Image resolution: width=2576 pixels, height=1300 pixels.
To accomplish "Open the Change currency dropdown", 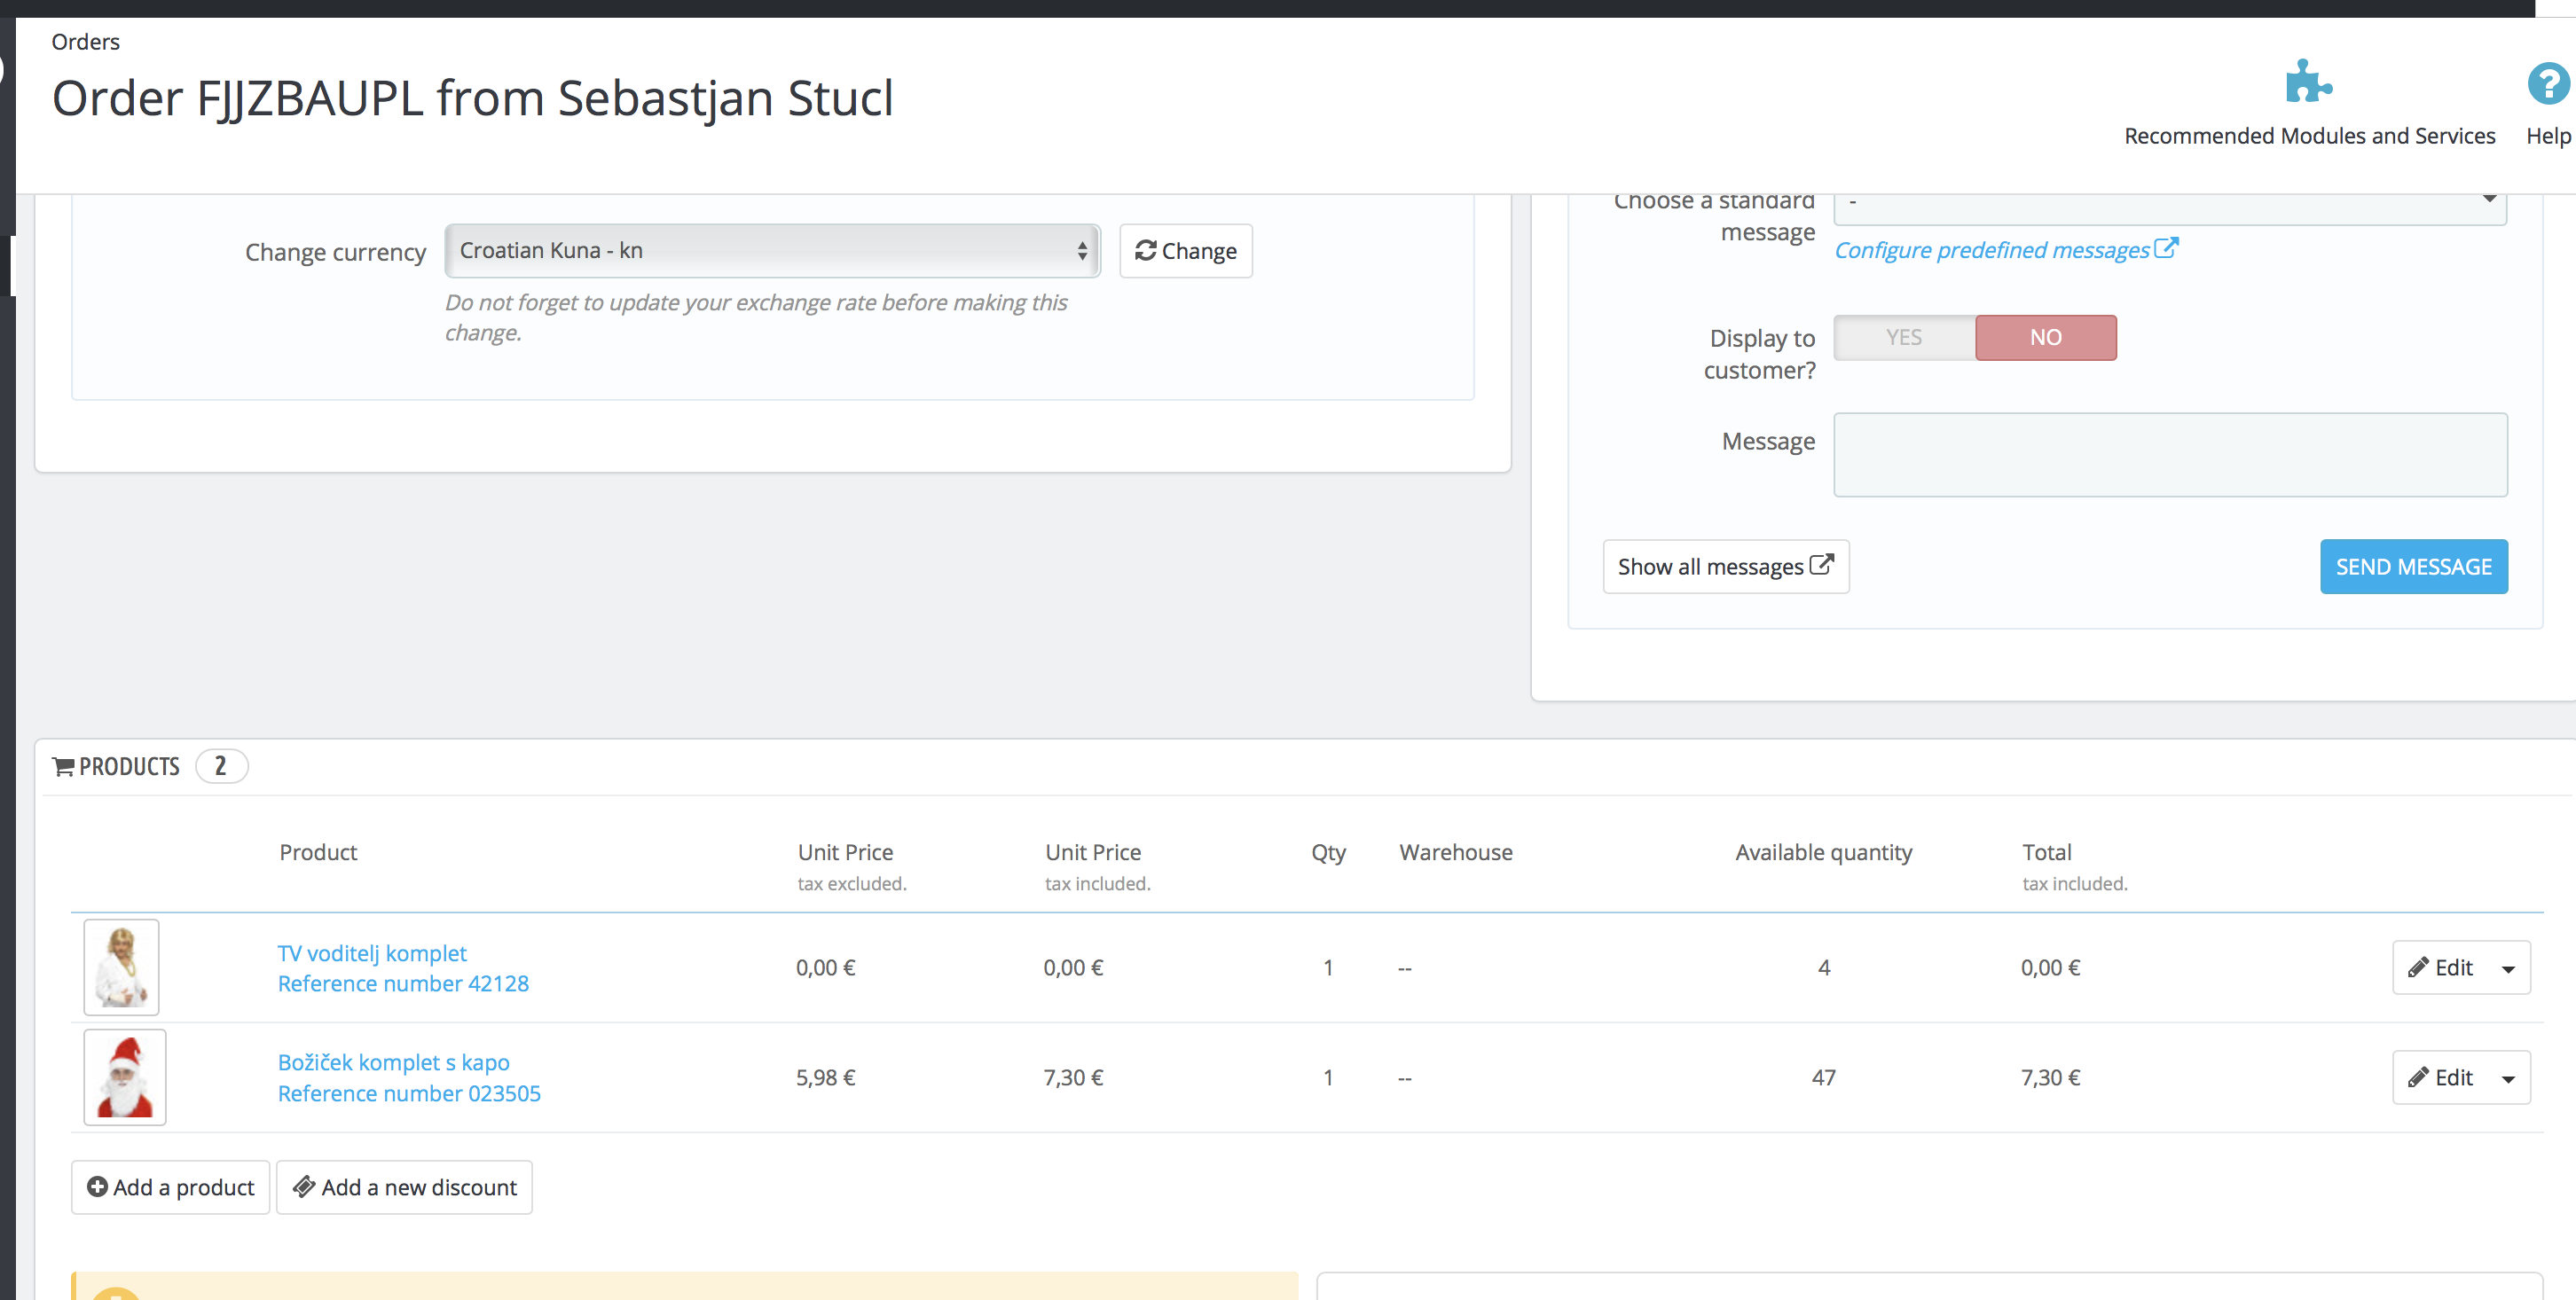I will tap(772, 250).
